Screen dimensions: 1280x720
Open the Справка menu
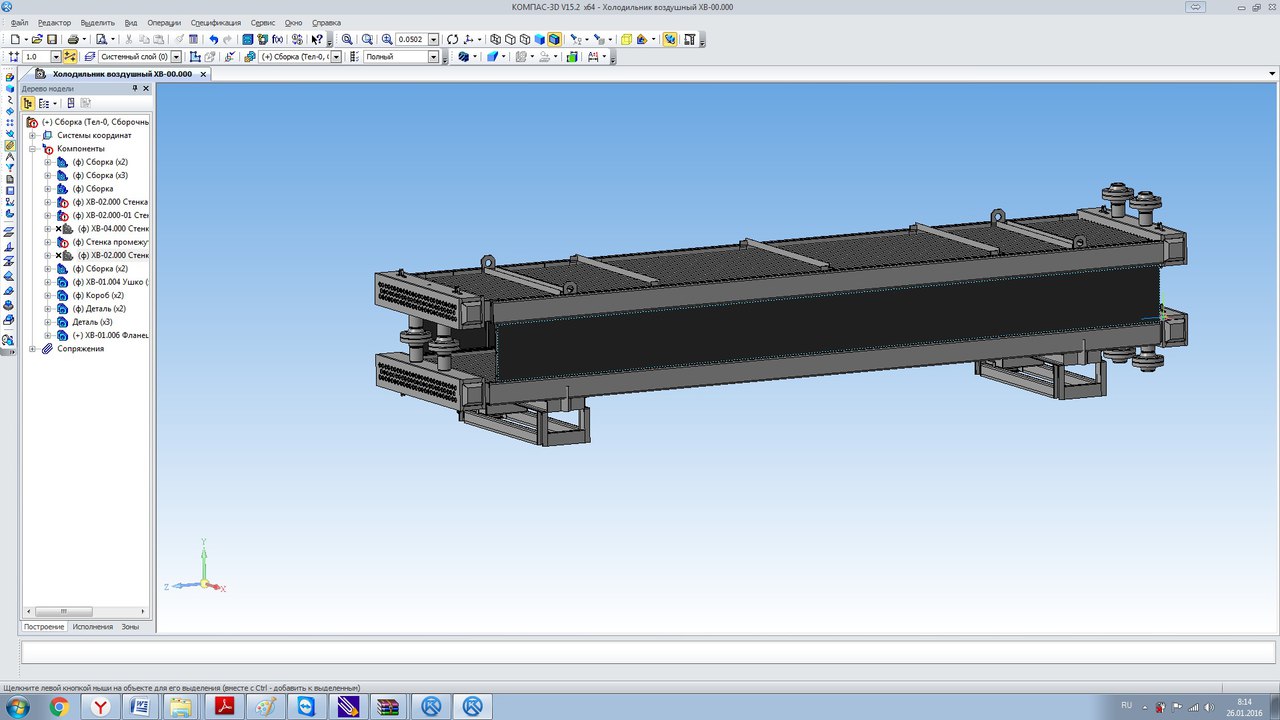[x=326, y=22]
